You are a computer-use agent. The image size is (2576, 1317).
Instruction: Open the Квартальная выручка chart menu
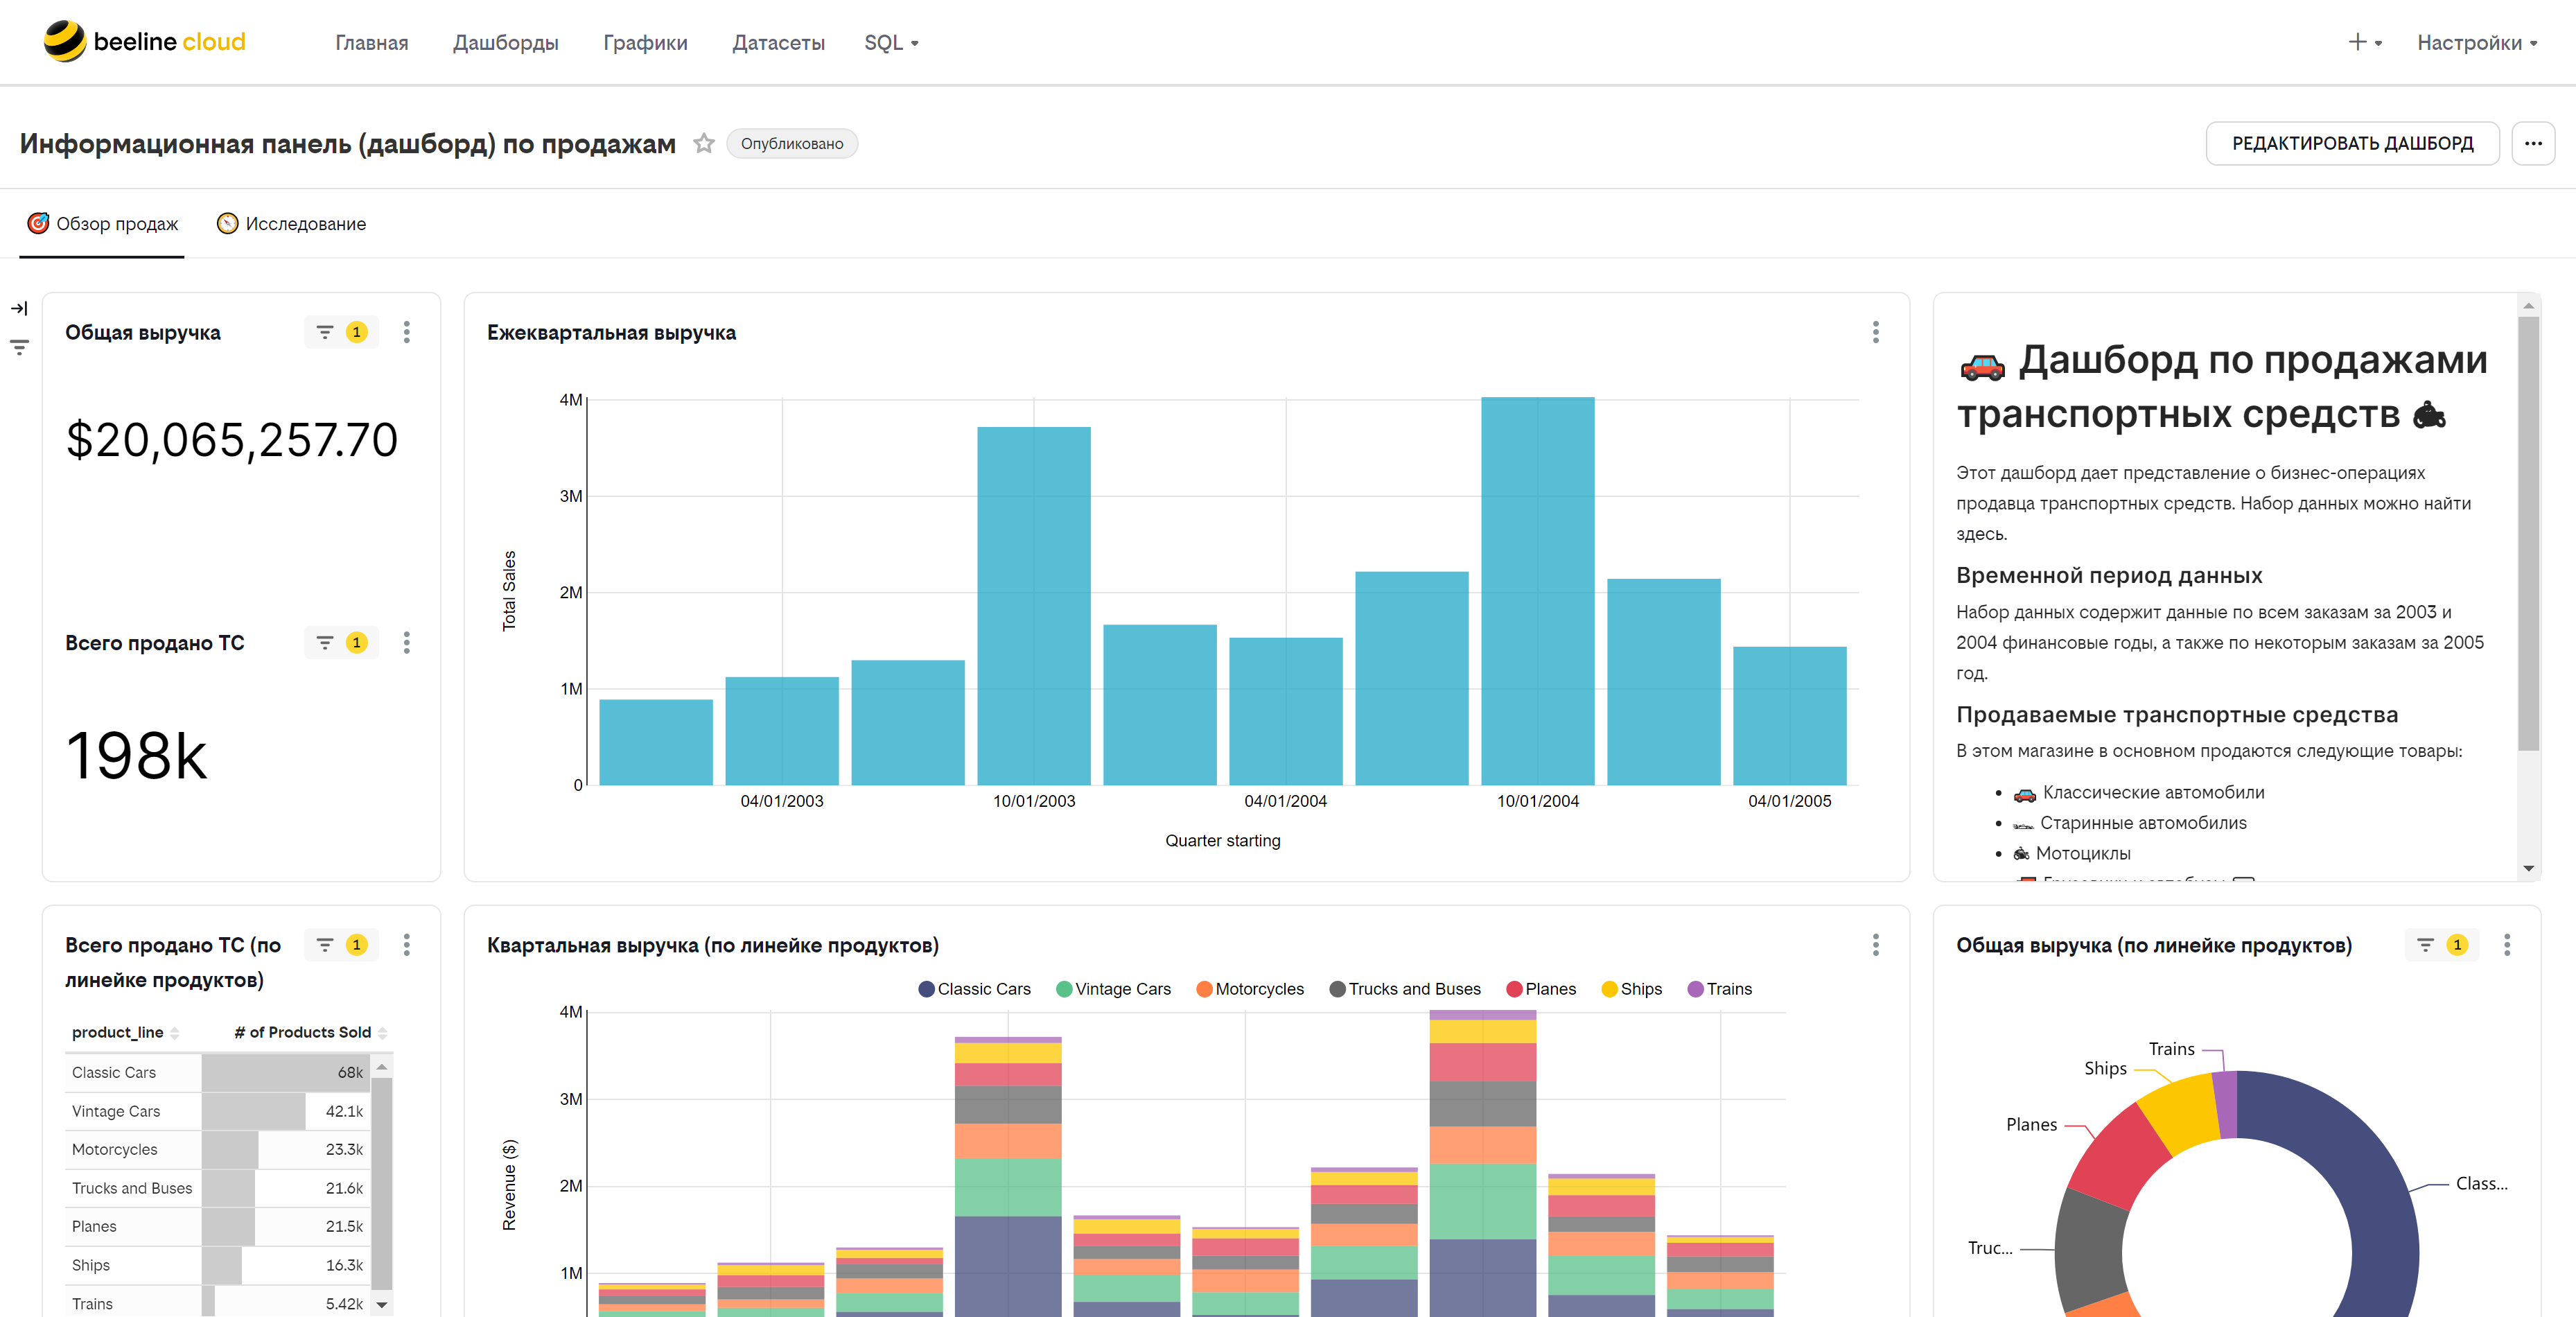[1875, 945]
